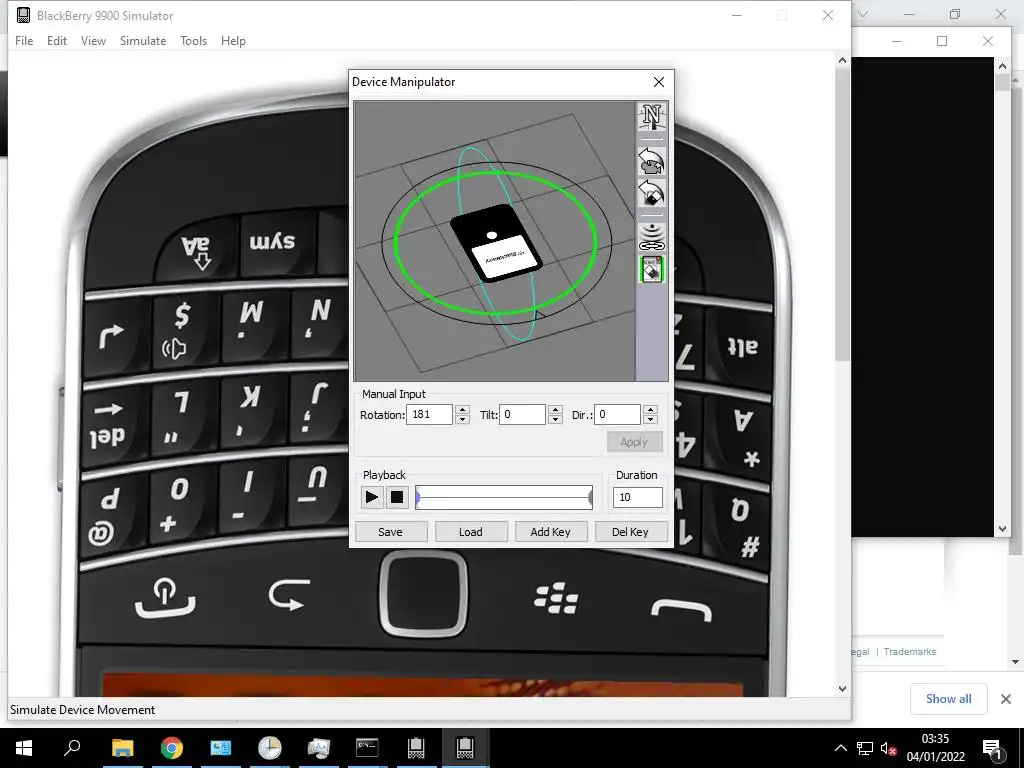Open the command prompt taskbar icon
The image size is (1024, 768).
[x=367, y=748]
